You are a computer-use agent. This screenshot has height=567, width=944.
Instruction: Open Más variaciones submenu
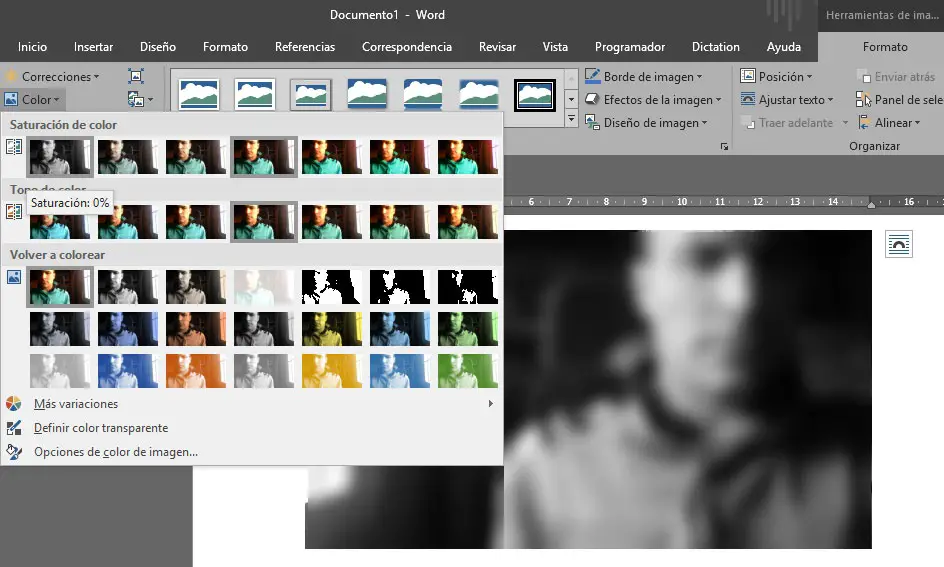(x=252, y=404)
